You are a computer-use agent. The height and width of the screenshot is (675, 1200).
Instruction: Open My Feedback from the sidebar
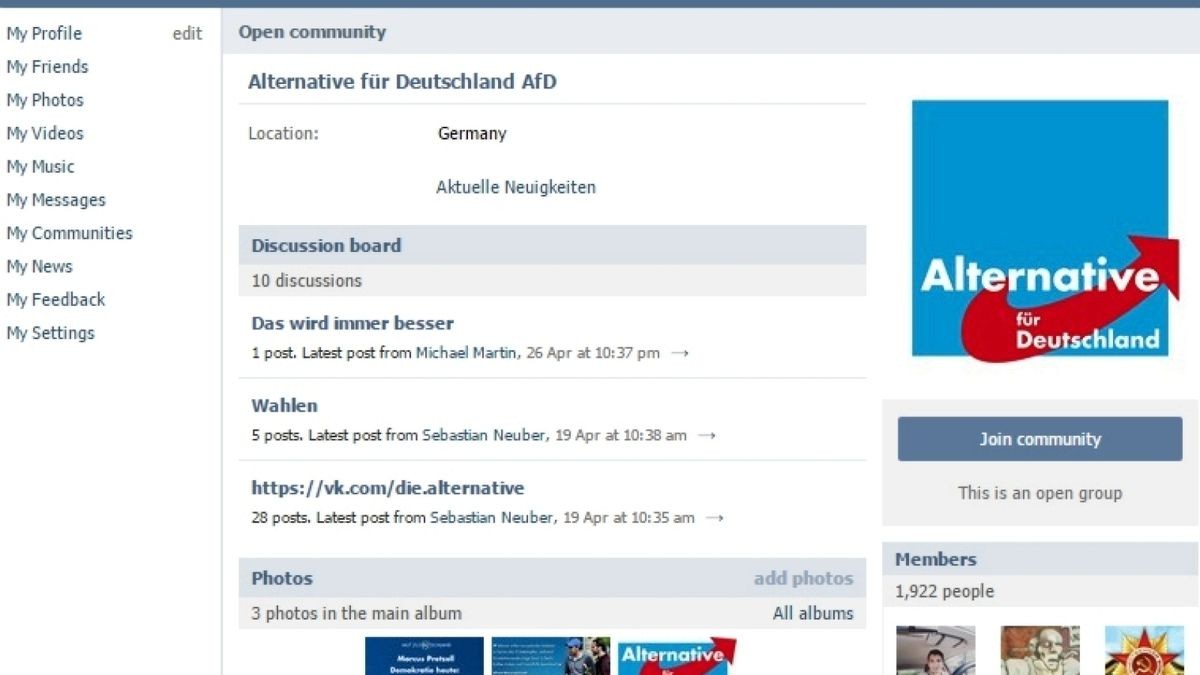coord(55,299)
